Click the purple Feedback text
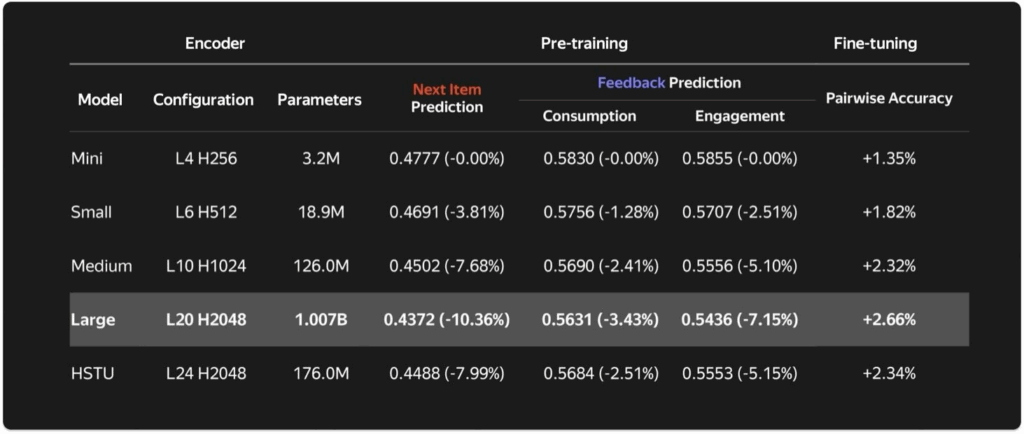The image size is (1024, 434). pos(631,83)
